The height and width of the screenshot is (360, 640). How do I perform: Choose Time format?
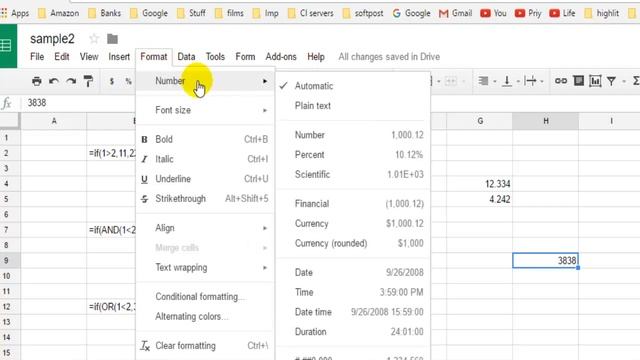(353, 292)
